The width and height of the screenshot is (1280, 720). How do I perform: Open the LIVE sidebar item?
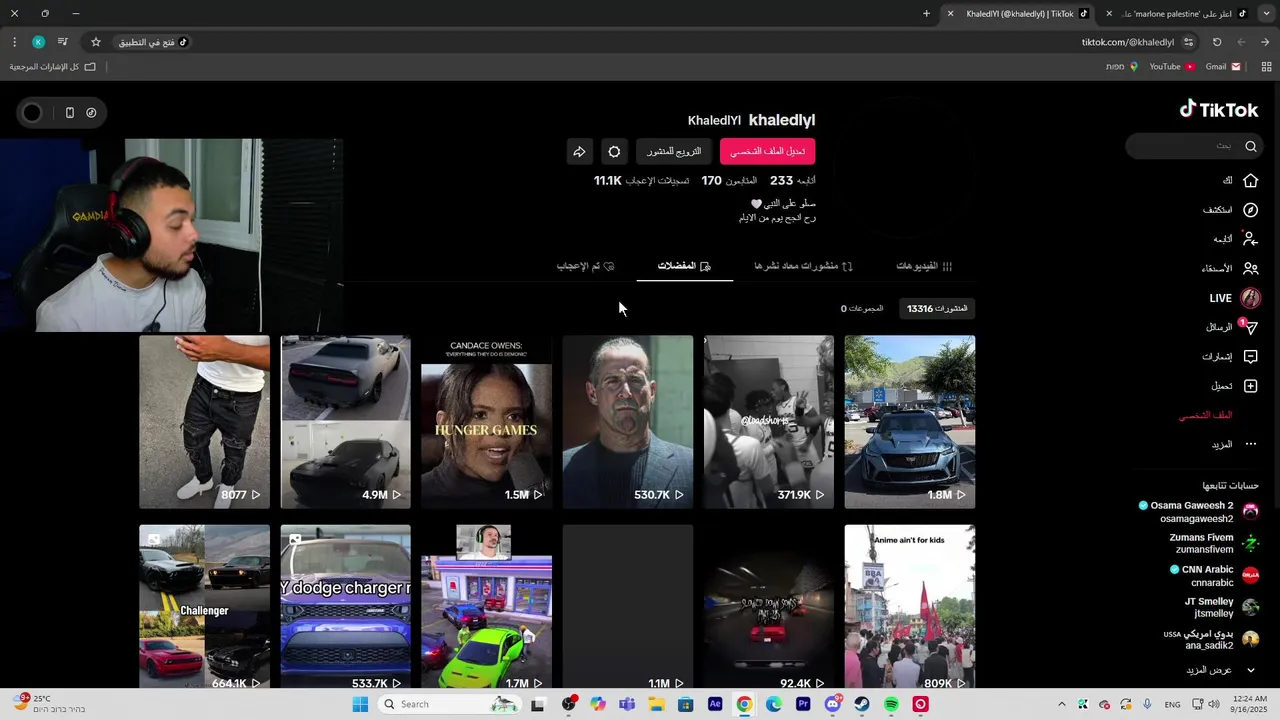click(x=1234, y=298)
